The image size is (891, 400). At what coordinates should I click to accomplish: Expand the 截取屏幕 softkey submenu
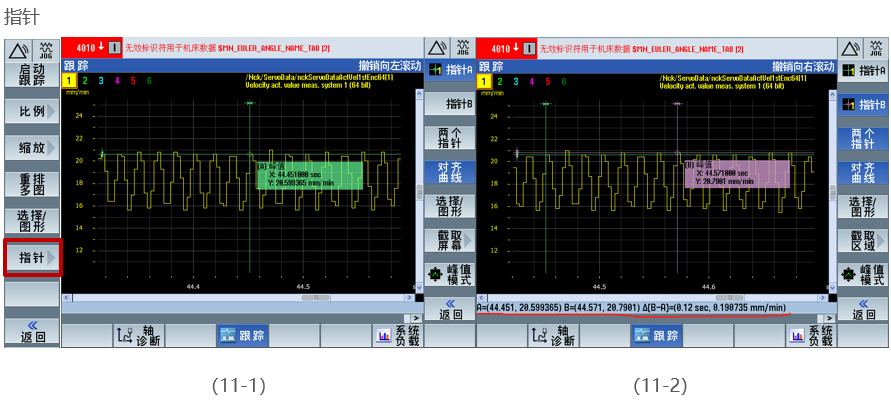click(450, 241)
